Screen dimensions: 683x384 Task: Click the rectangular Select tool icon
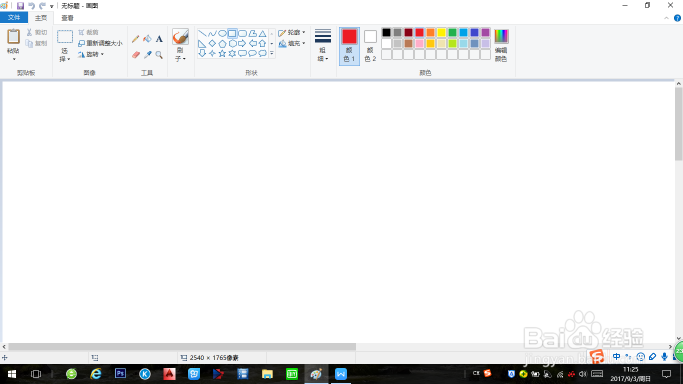click(x=65, y=37)
